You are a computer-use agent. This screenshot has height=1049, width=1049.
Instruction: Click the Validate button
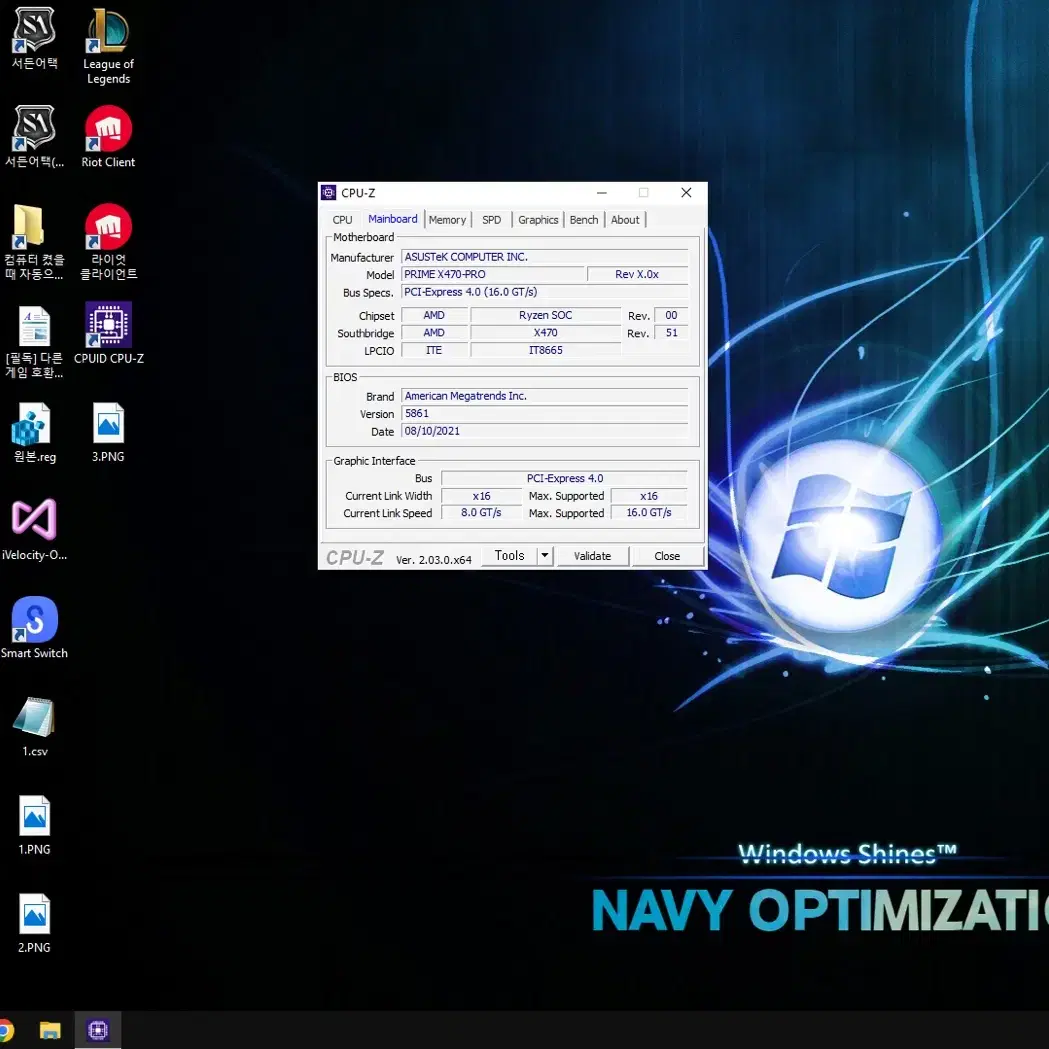593,556
